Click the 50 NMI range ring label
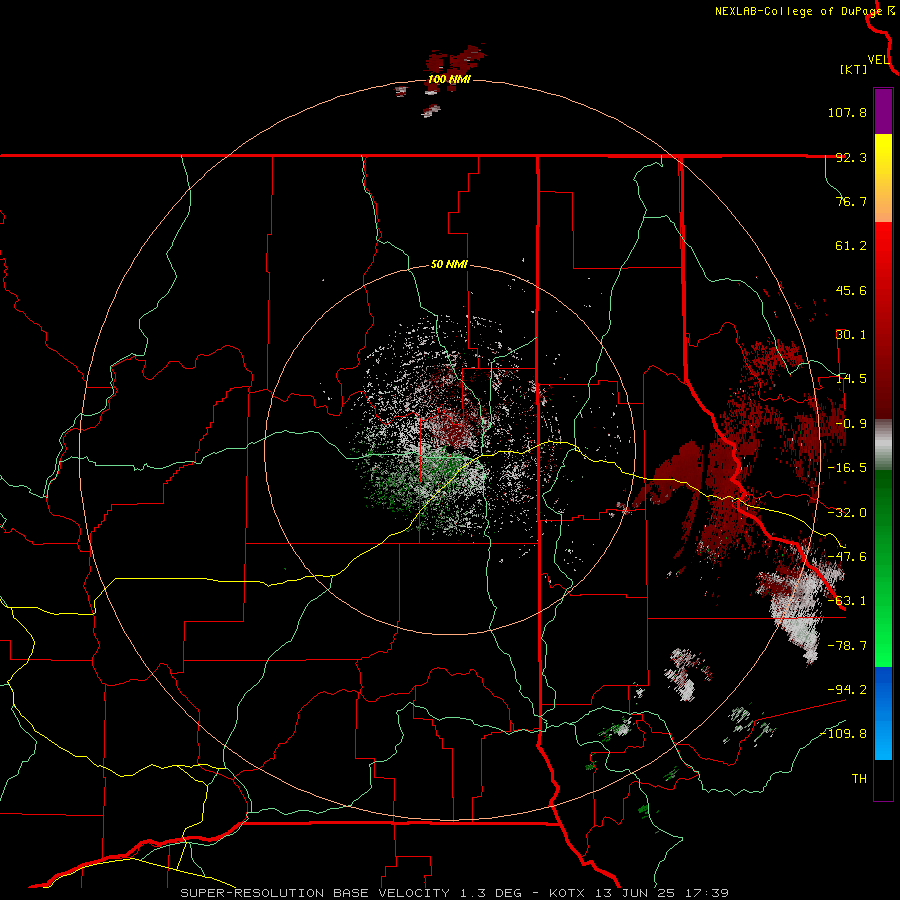Viewport: 900px width, 900px height. (x=449, y=264)
